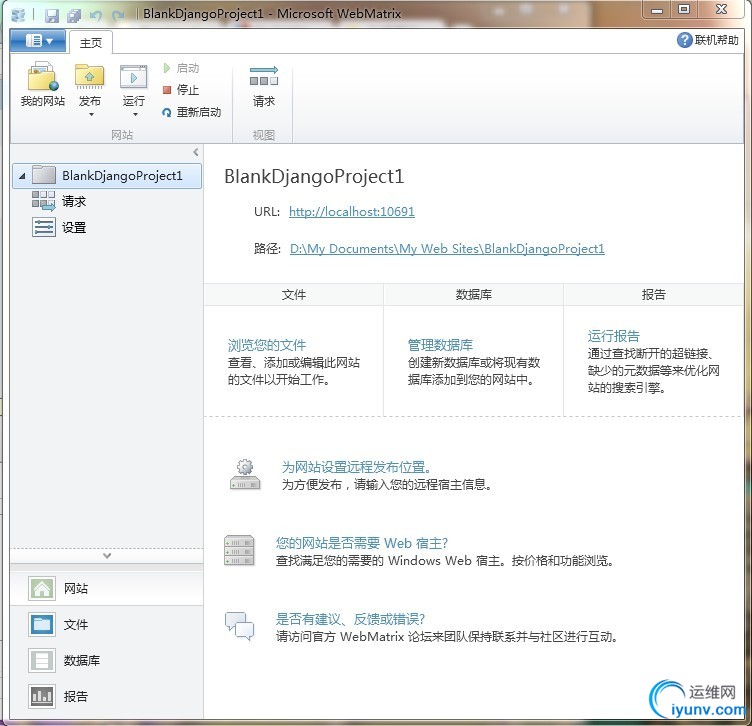Viewport: 752px width, 726px height.
Task: Select 请求 item in the site tree
Action: pos(59,201)
